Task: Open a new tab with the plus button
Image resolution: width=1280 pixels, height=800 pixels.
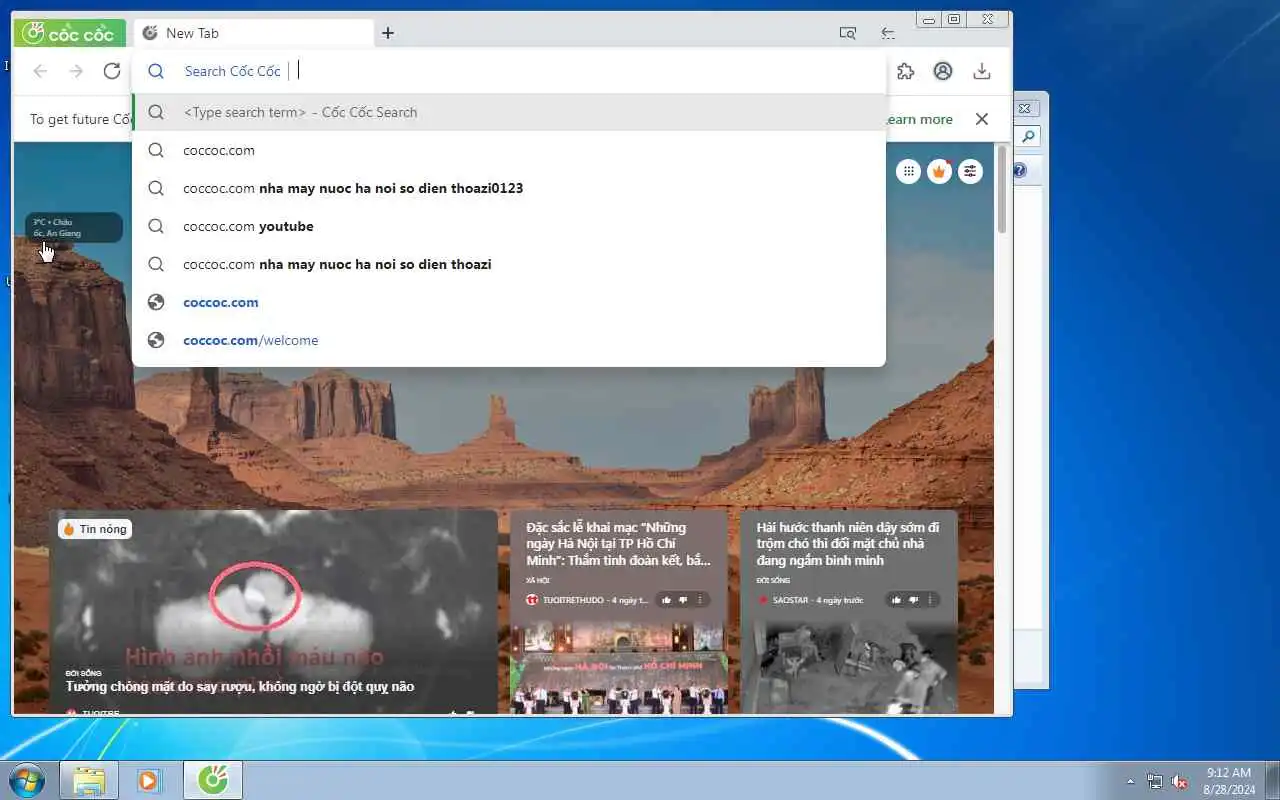Action: 388,33
